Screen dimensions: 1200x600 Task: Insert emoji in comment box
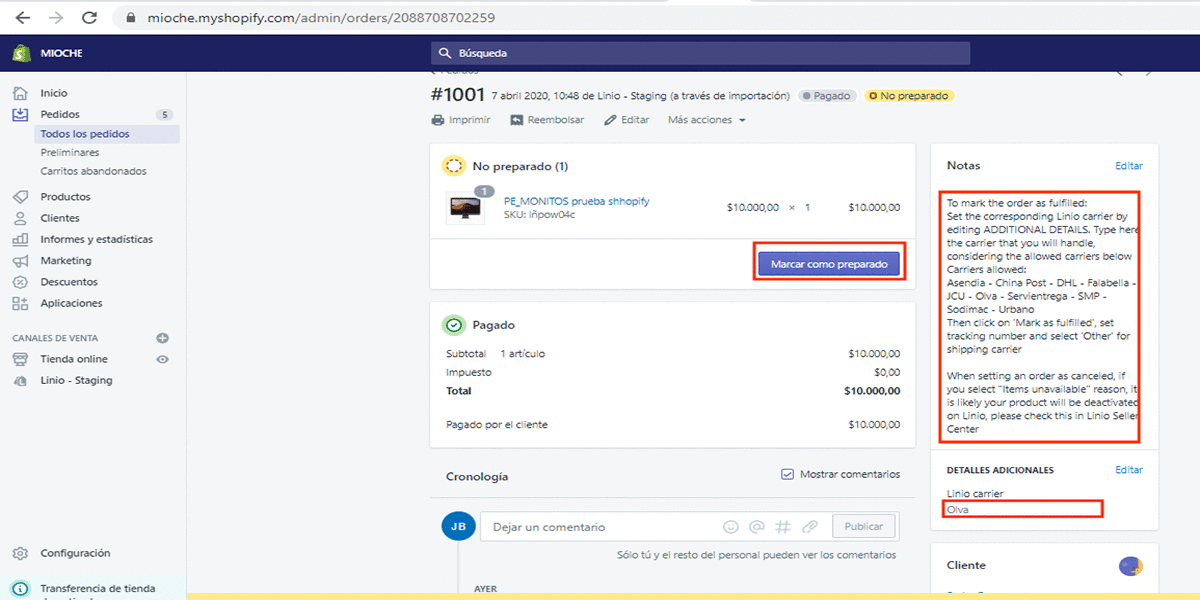point(730,527)
